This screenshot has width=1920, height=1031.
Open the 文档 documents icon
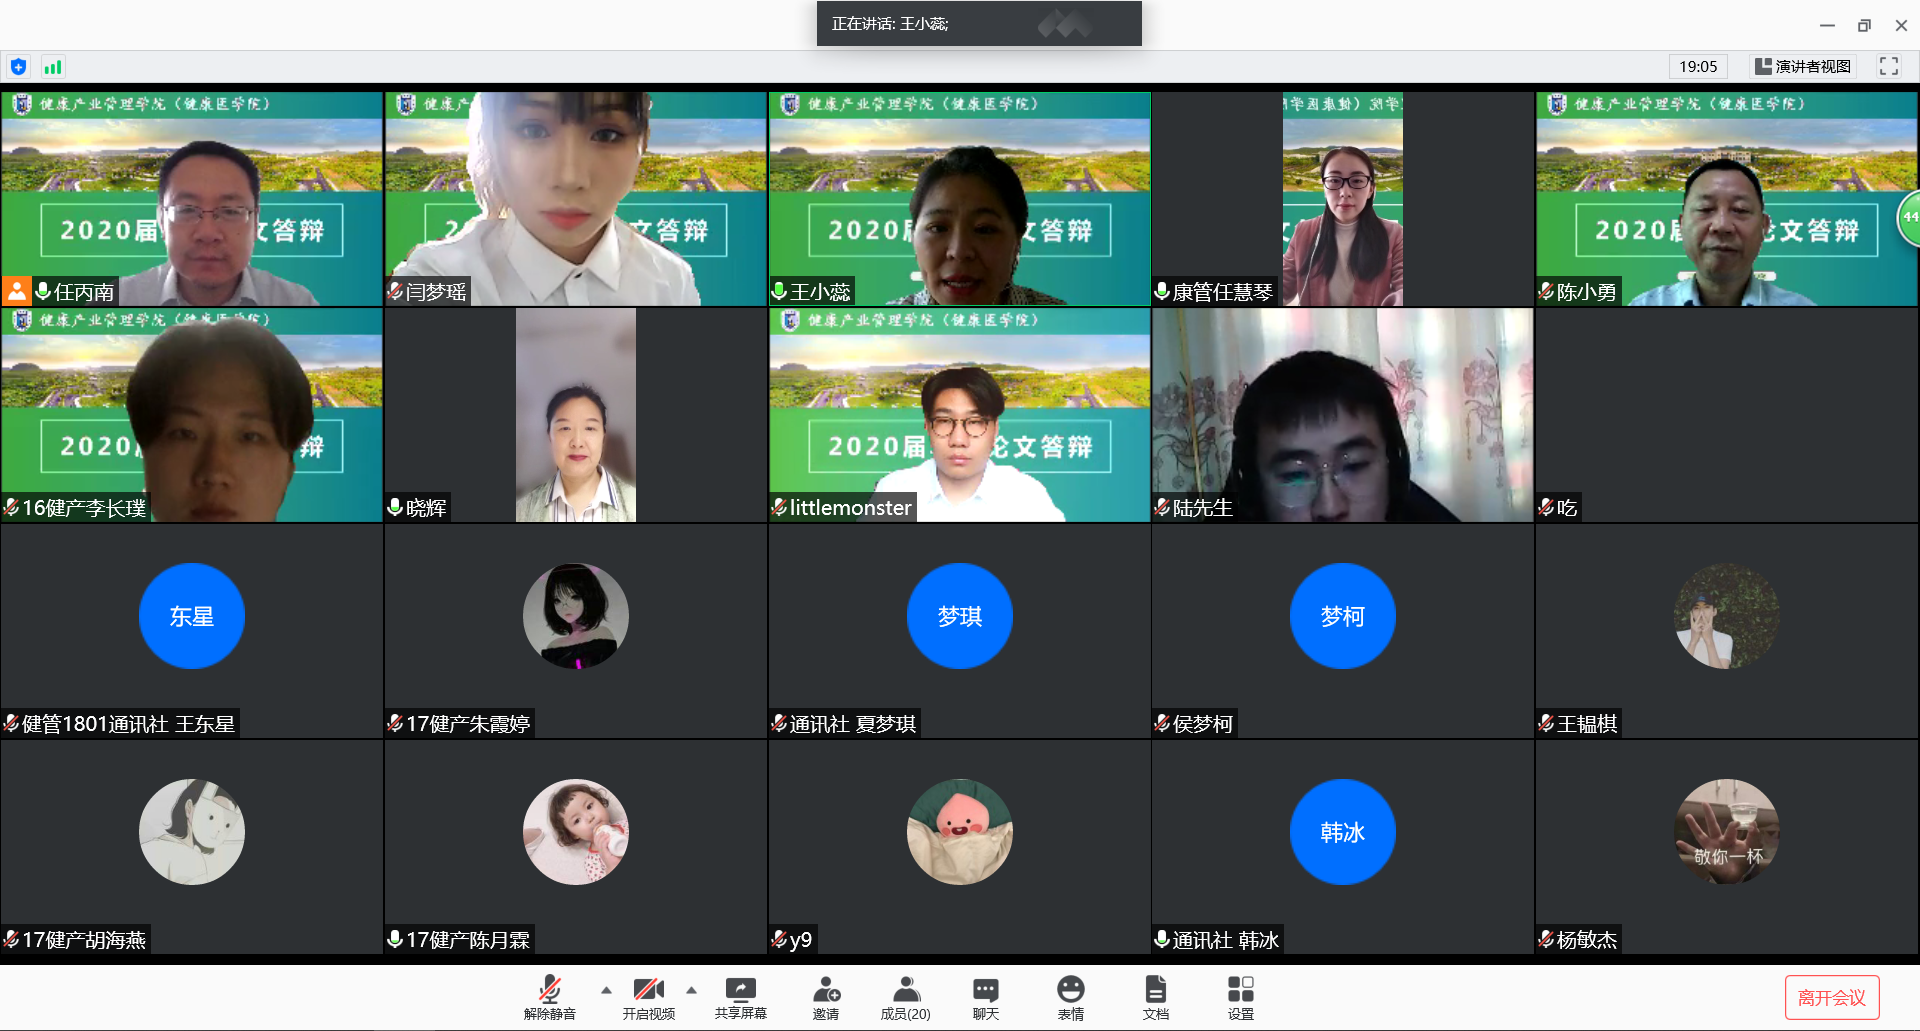pos(1155,997)
